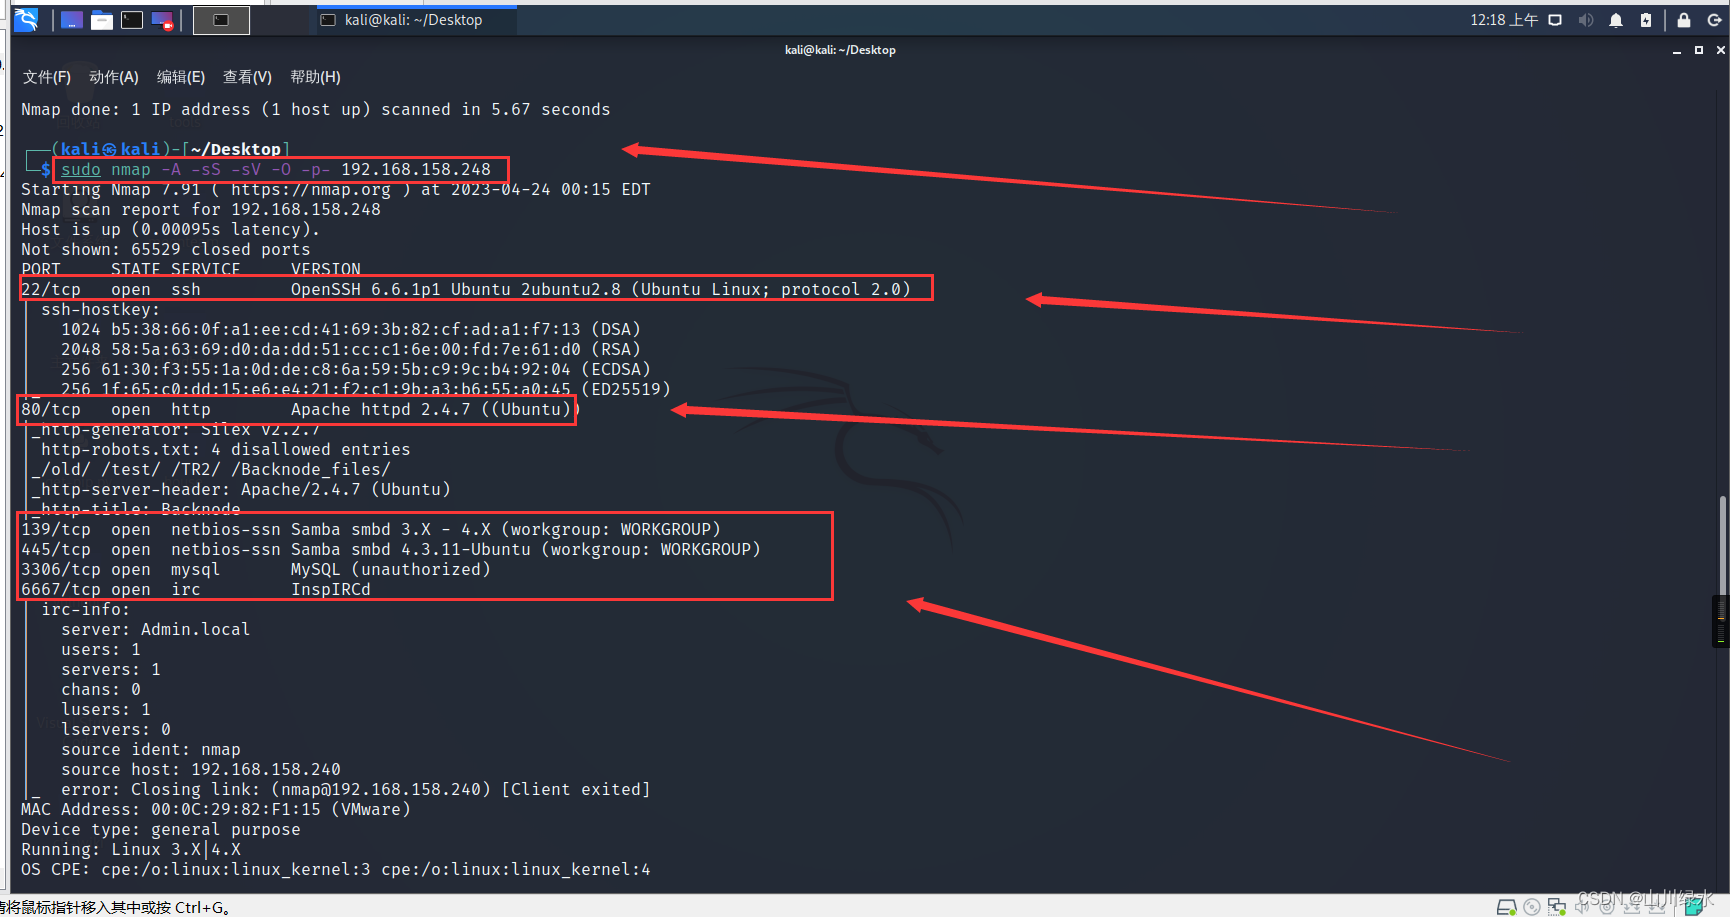Click the 22/tcp open ssh result row
The height and width of the screenshot is (917, 1730).
(466, 289)
